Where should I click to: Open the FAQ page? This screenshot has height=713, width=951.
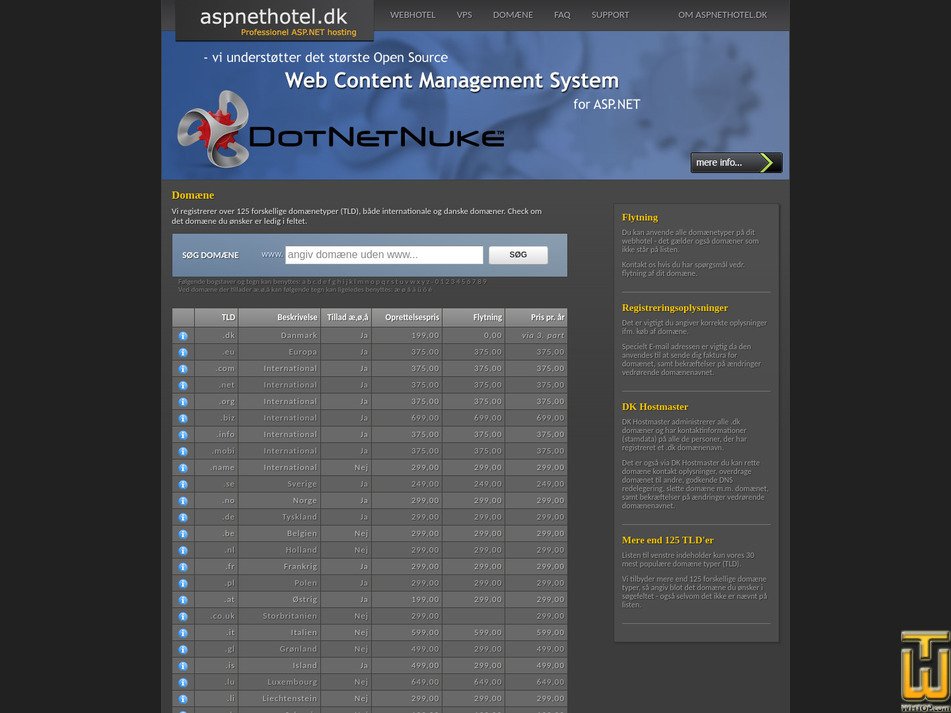pos(562,15)
